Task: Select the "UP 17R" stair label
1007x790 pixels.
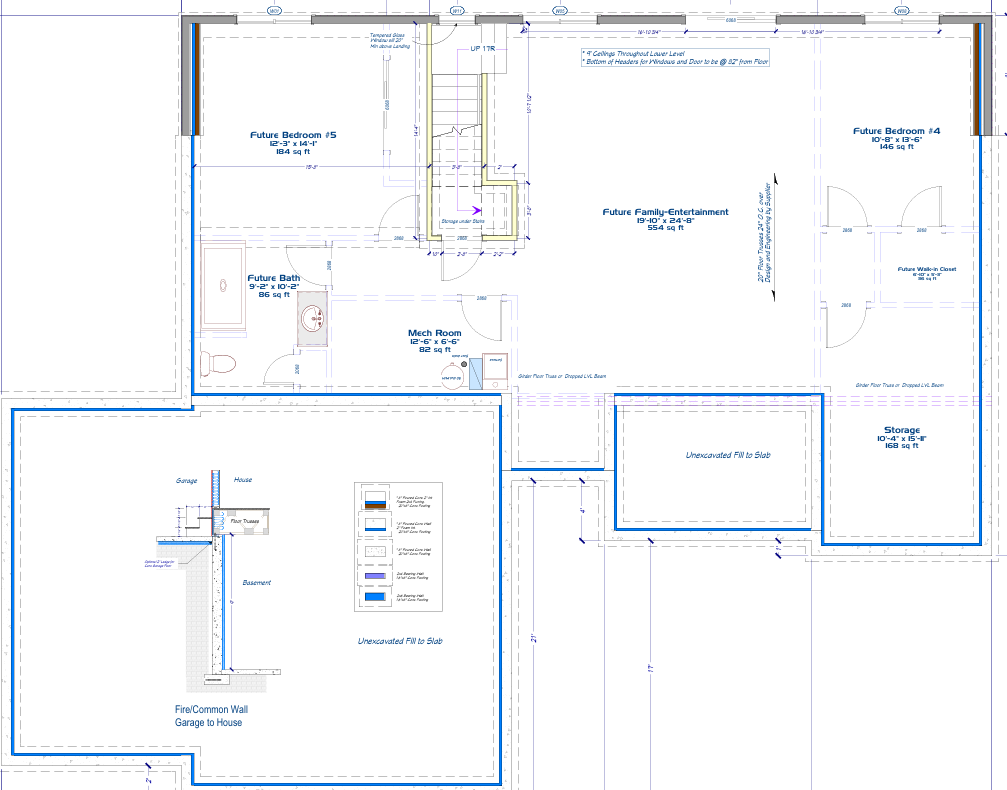Action: pyautogui.click(x=483, y=49)
